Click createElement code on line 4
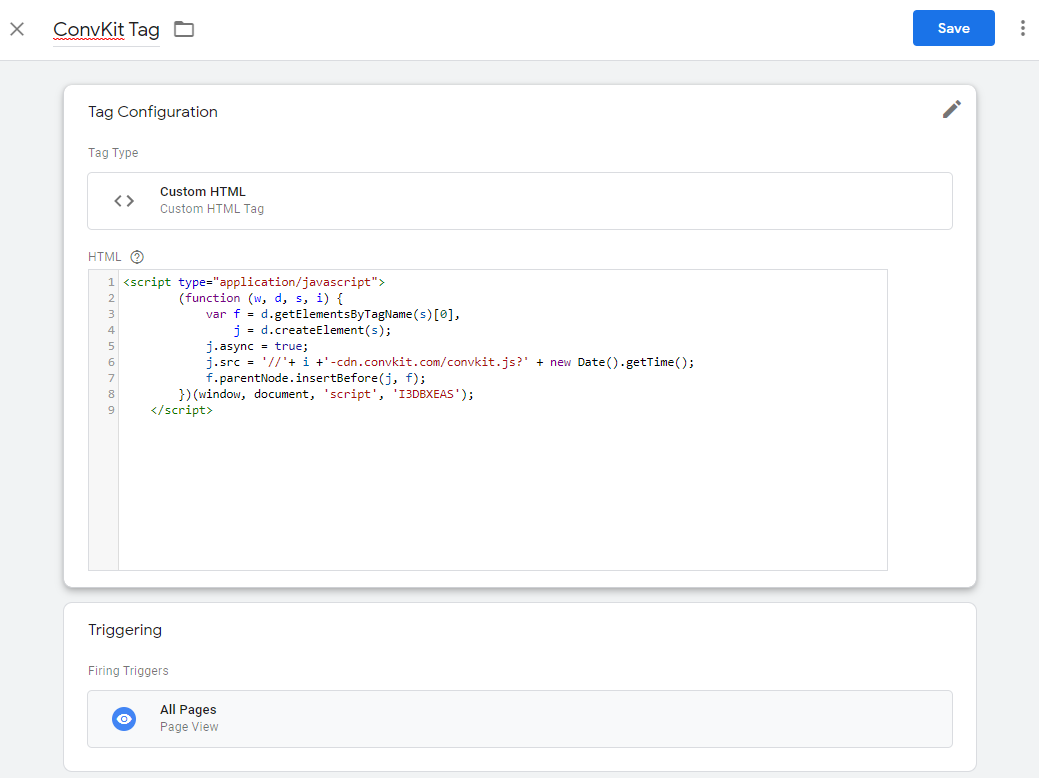This screenshot has width=1039, height=778. (x=319, y=330)
